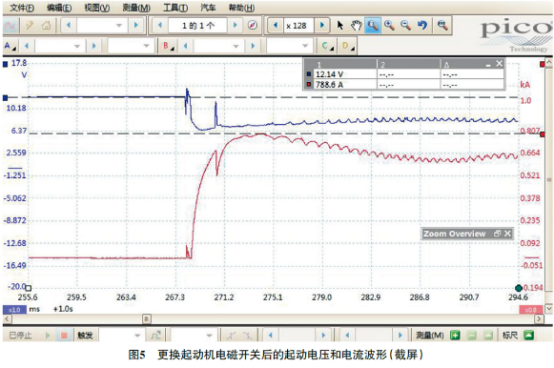Image resolution: width=554 pixels, height=368 pixels.
Task: Increase the x128 zoom factor with right arrow
Action: point(322,25)
